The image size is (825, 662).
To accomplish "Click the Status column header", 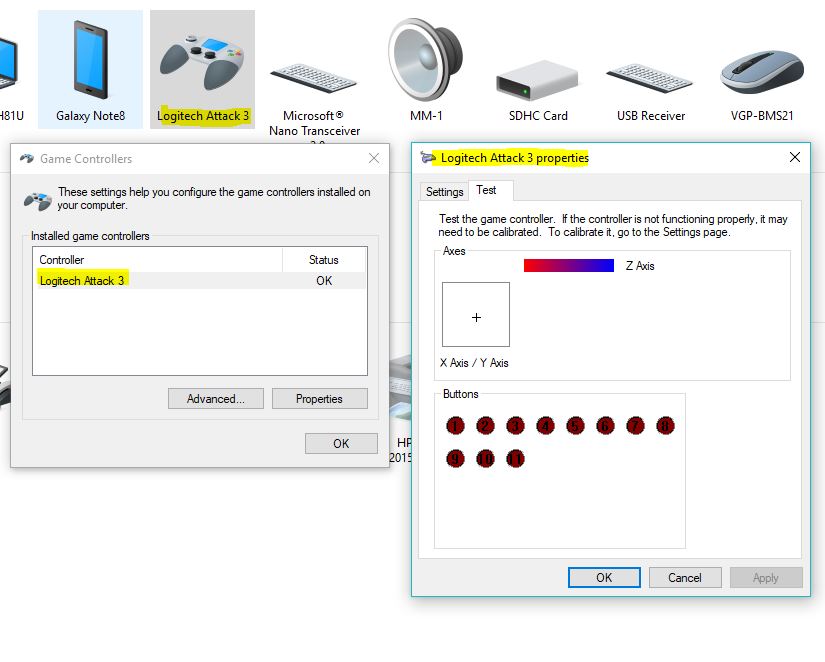I will [324, 259].
